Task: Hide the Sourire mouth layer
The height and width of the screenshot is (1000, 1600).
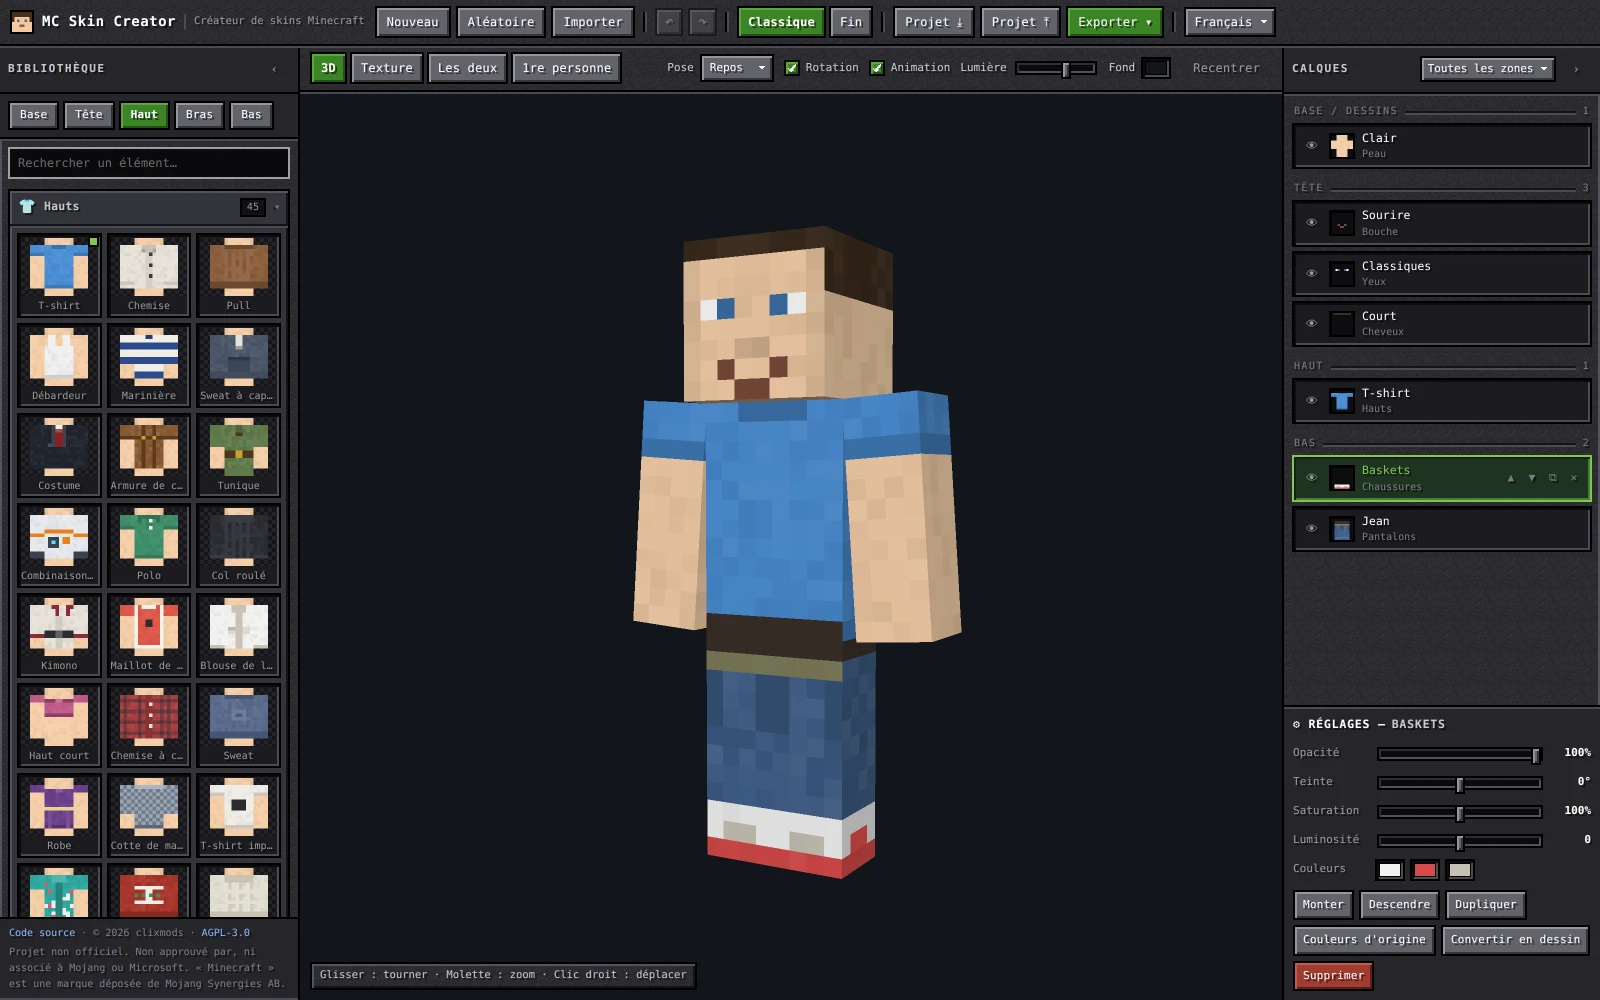Action: pyautogui.click(x=1311, y=223)
